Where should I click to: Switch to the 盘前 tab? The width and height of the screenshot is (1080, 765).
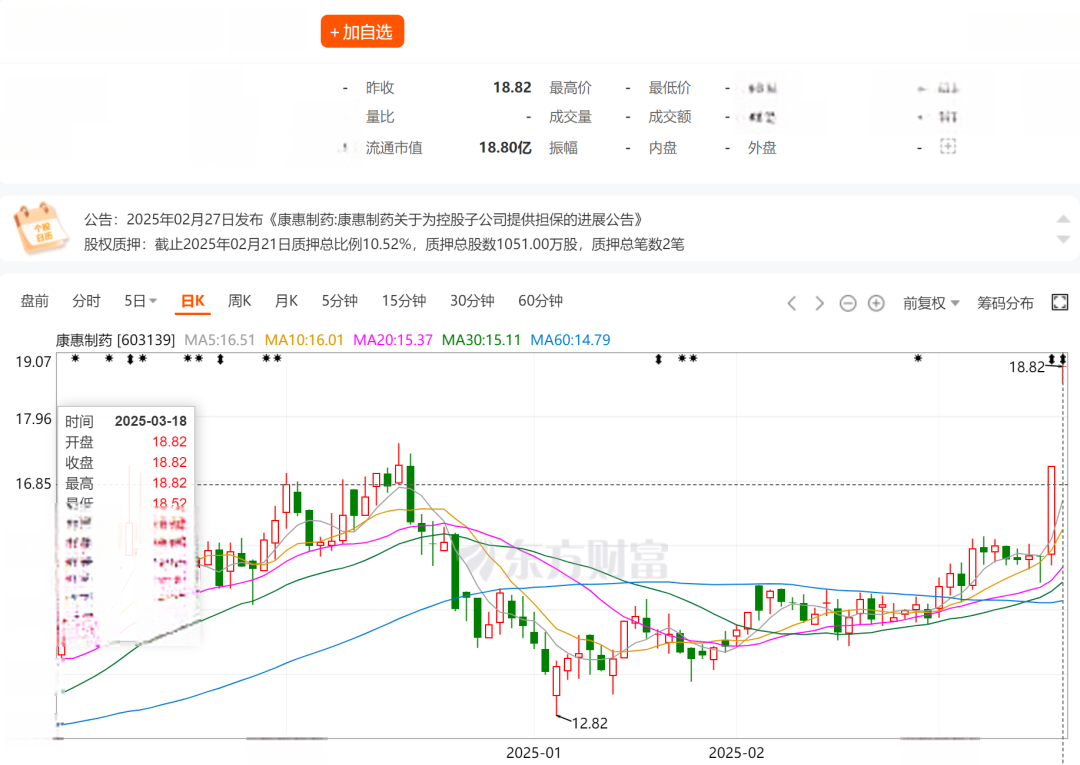34,301
